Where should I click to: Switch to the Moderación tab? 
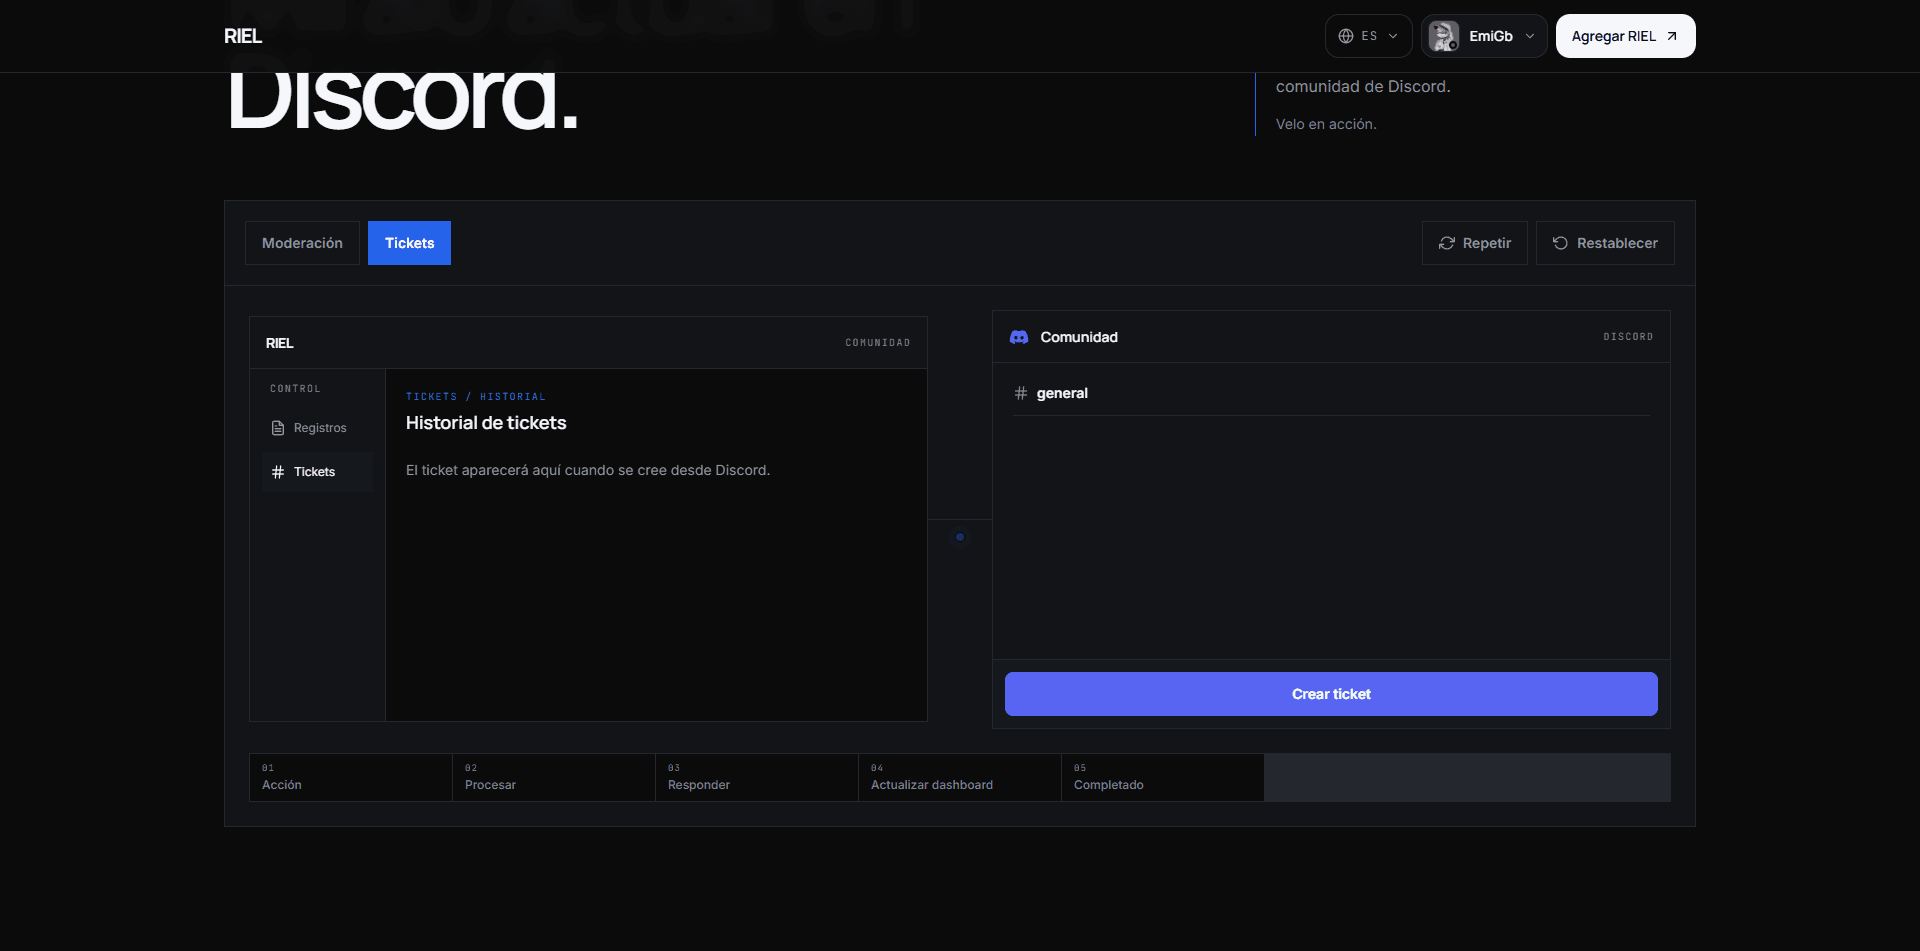tap(302, 243)
